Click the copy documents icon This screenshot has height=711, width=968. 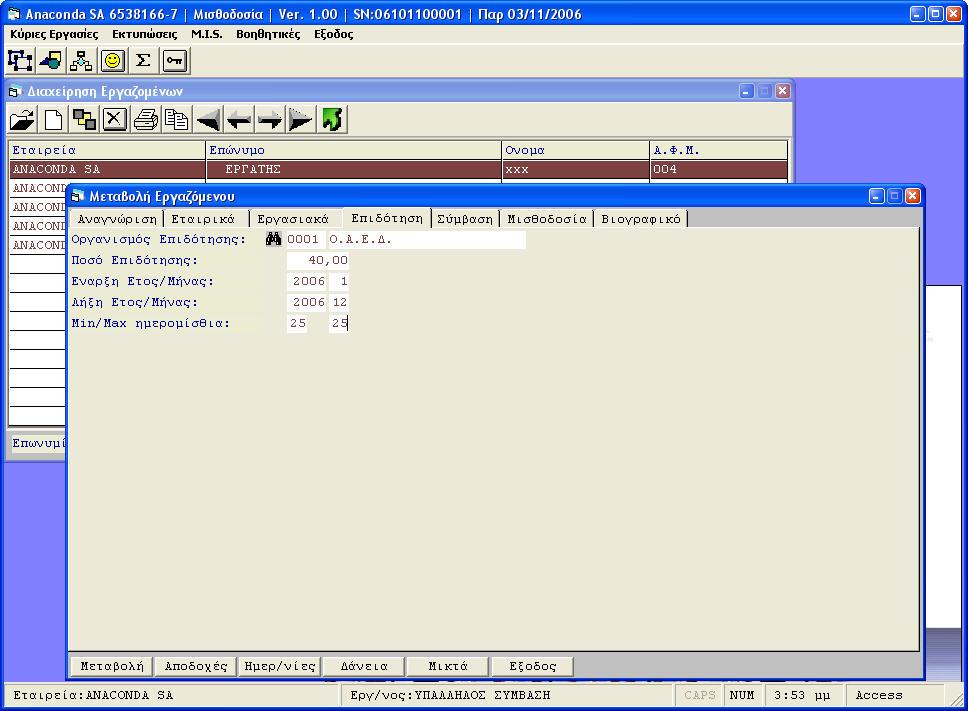[177, 119]
